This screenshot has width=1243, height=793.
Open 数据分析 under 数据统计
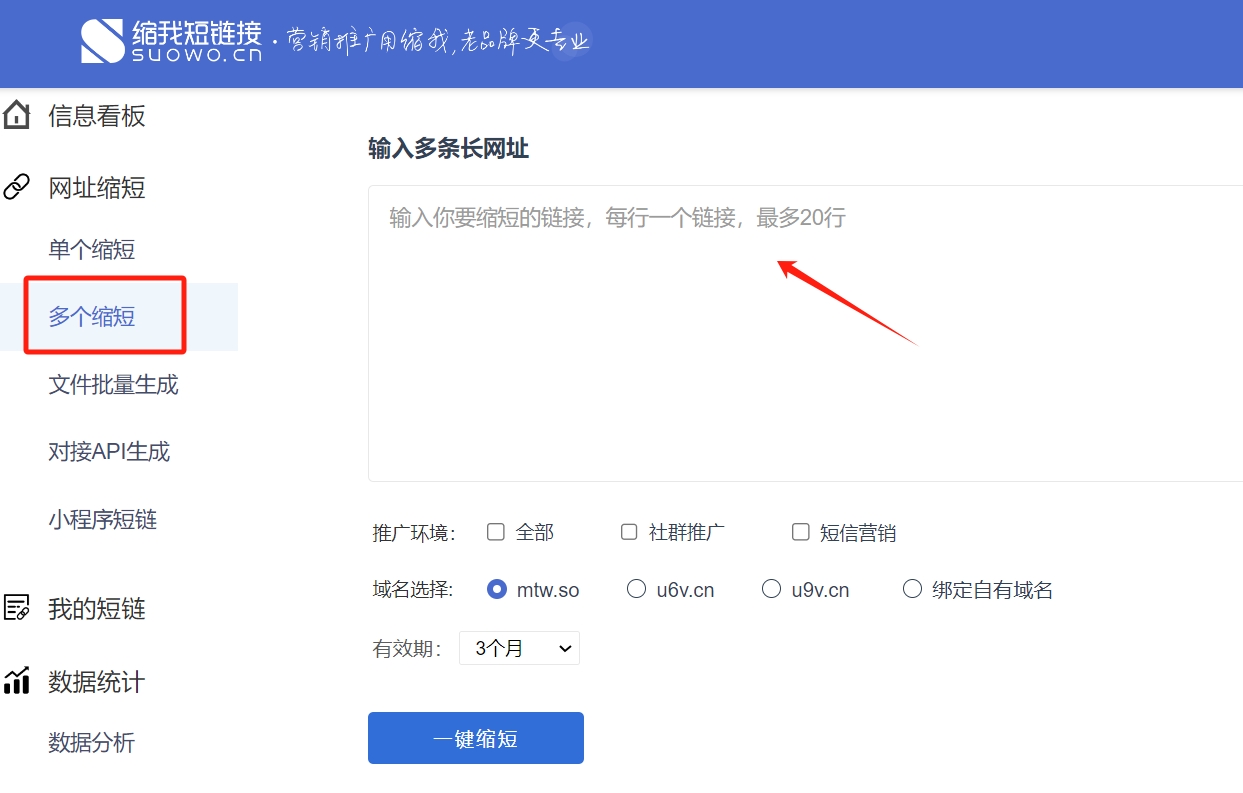91,743
